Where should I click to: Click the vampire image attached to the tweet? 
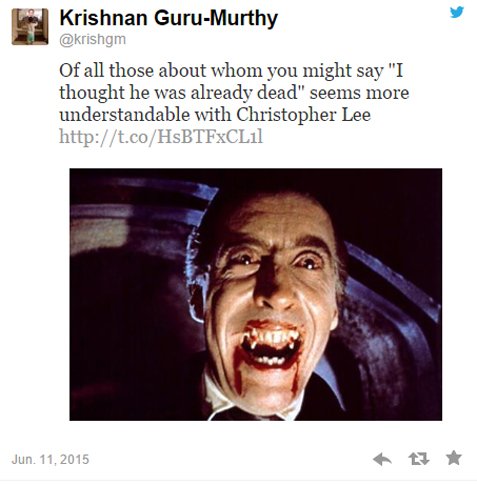(x=256, y=294)
